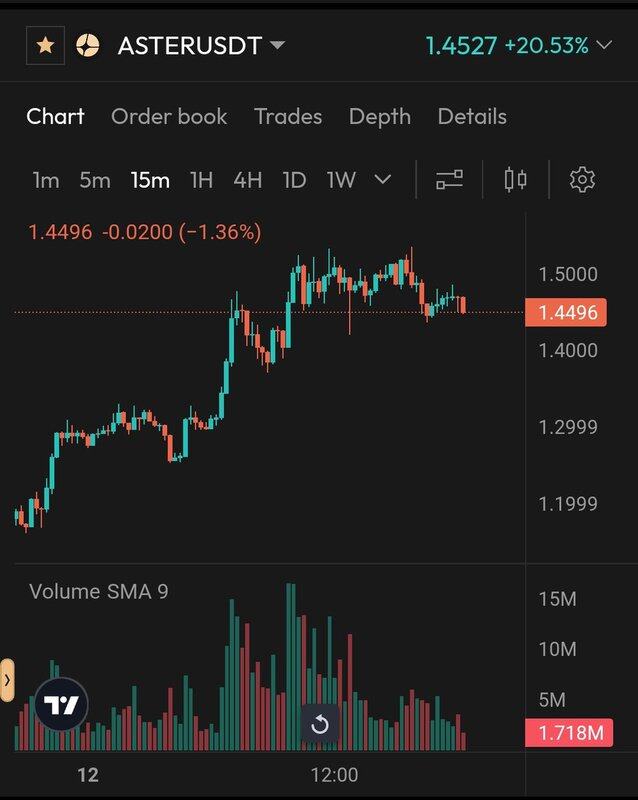Screen dimensions: 638x800
Task: Change the candlestick chart type icon
Action: (516, 180)
